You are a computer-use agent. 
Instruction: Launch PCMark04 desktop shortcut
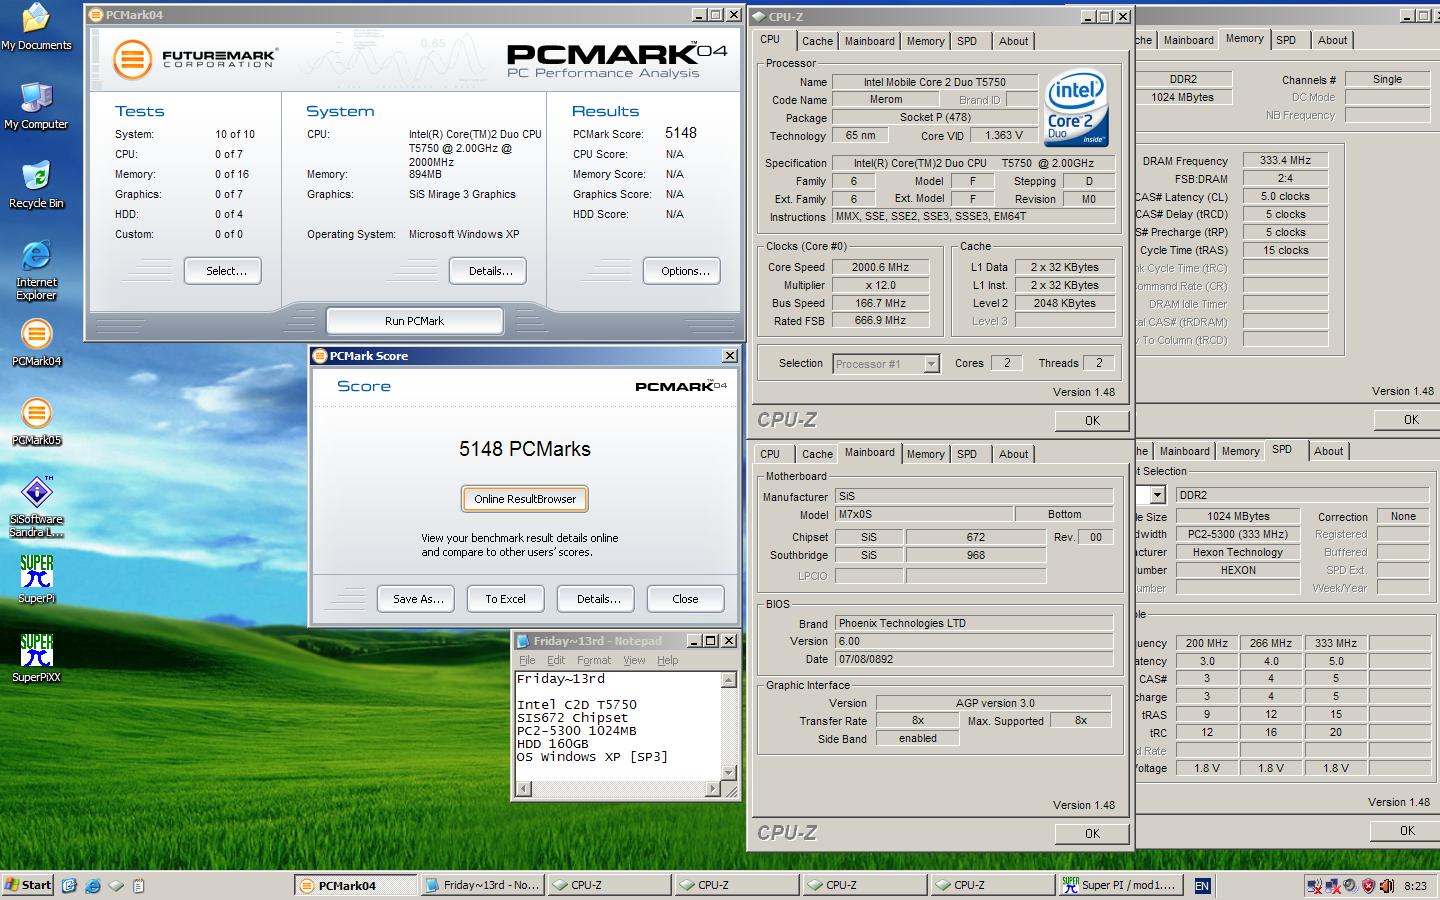click(36, 343)
